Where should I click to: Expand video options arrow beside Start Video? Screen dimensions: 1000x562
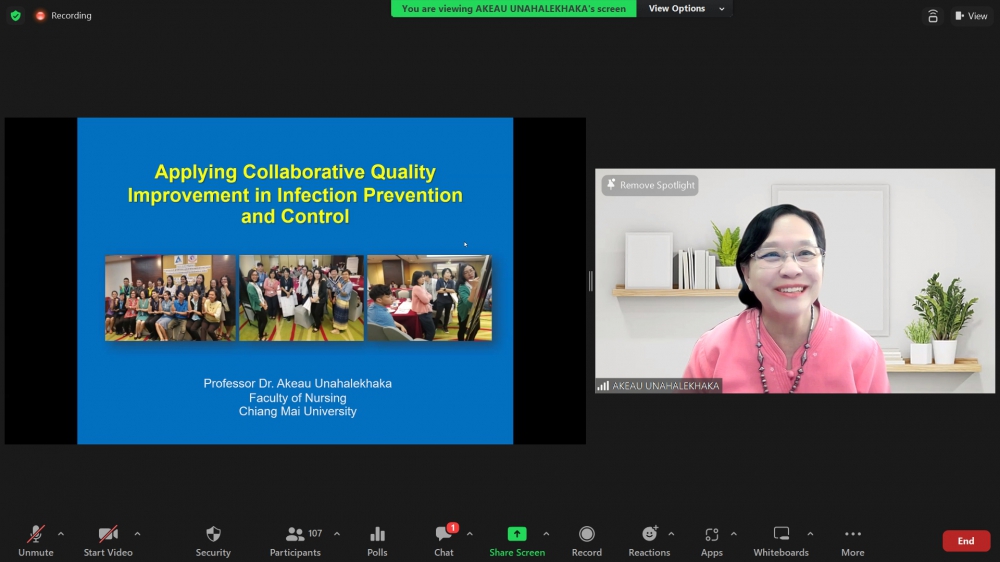[x=137, y=534]
